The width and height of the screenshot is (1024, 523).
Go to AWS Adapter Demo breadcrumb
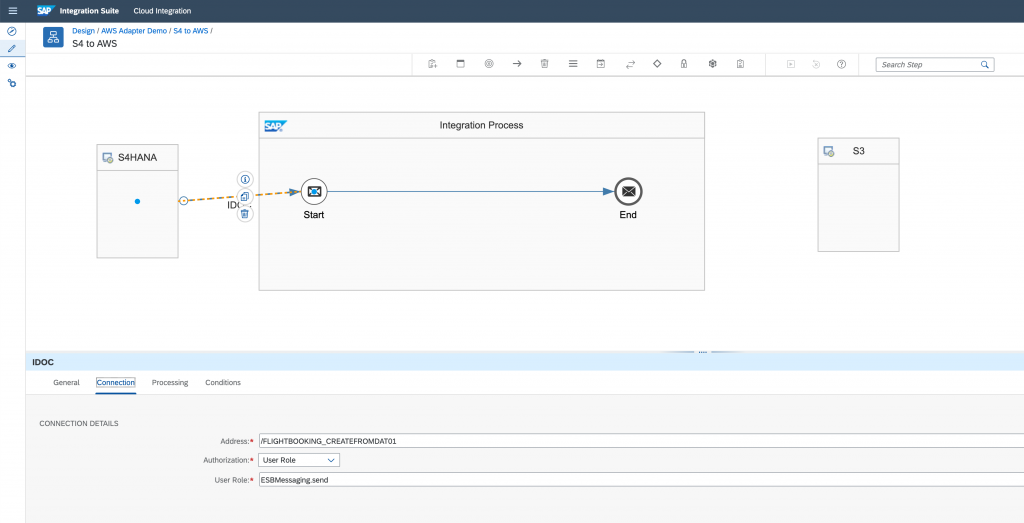pos(134,31)
